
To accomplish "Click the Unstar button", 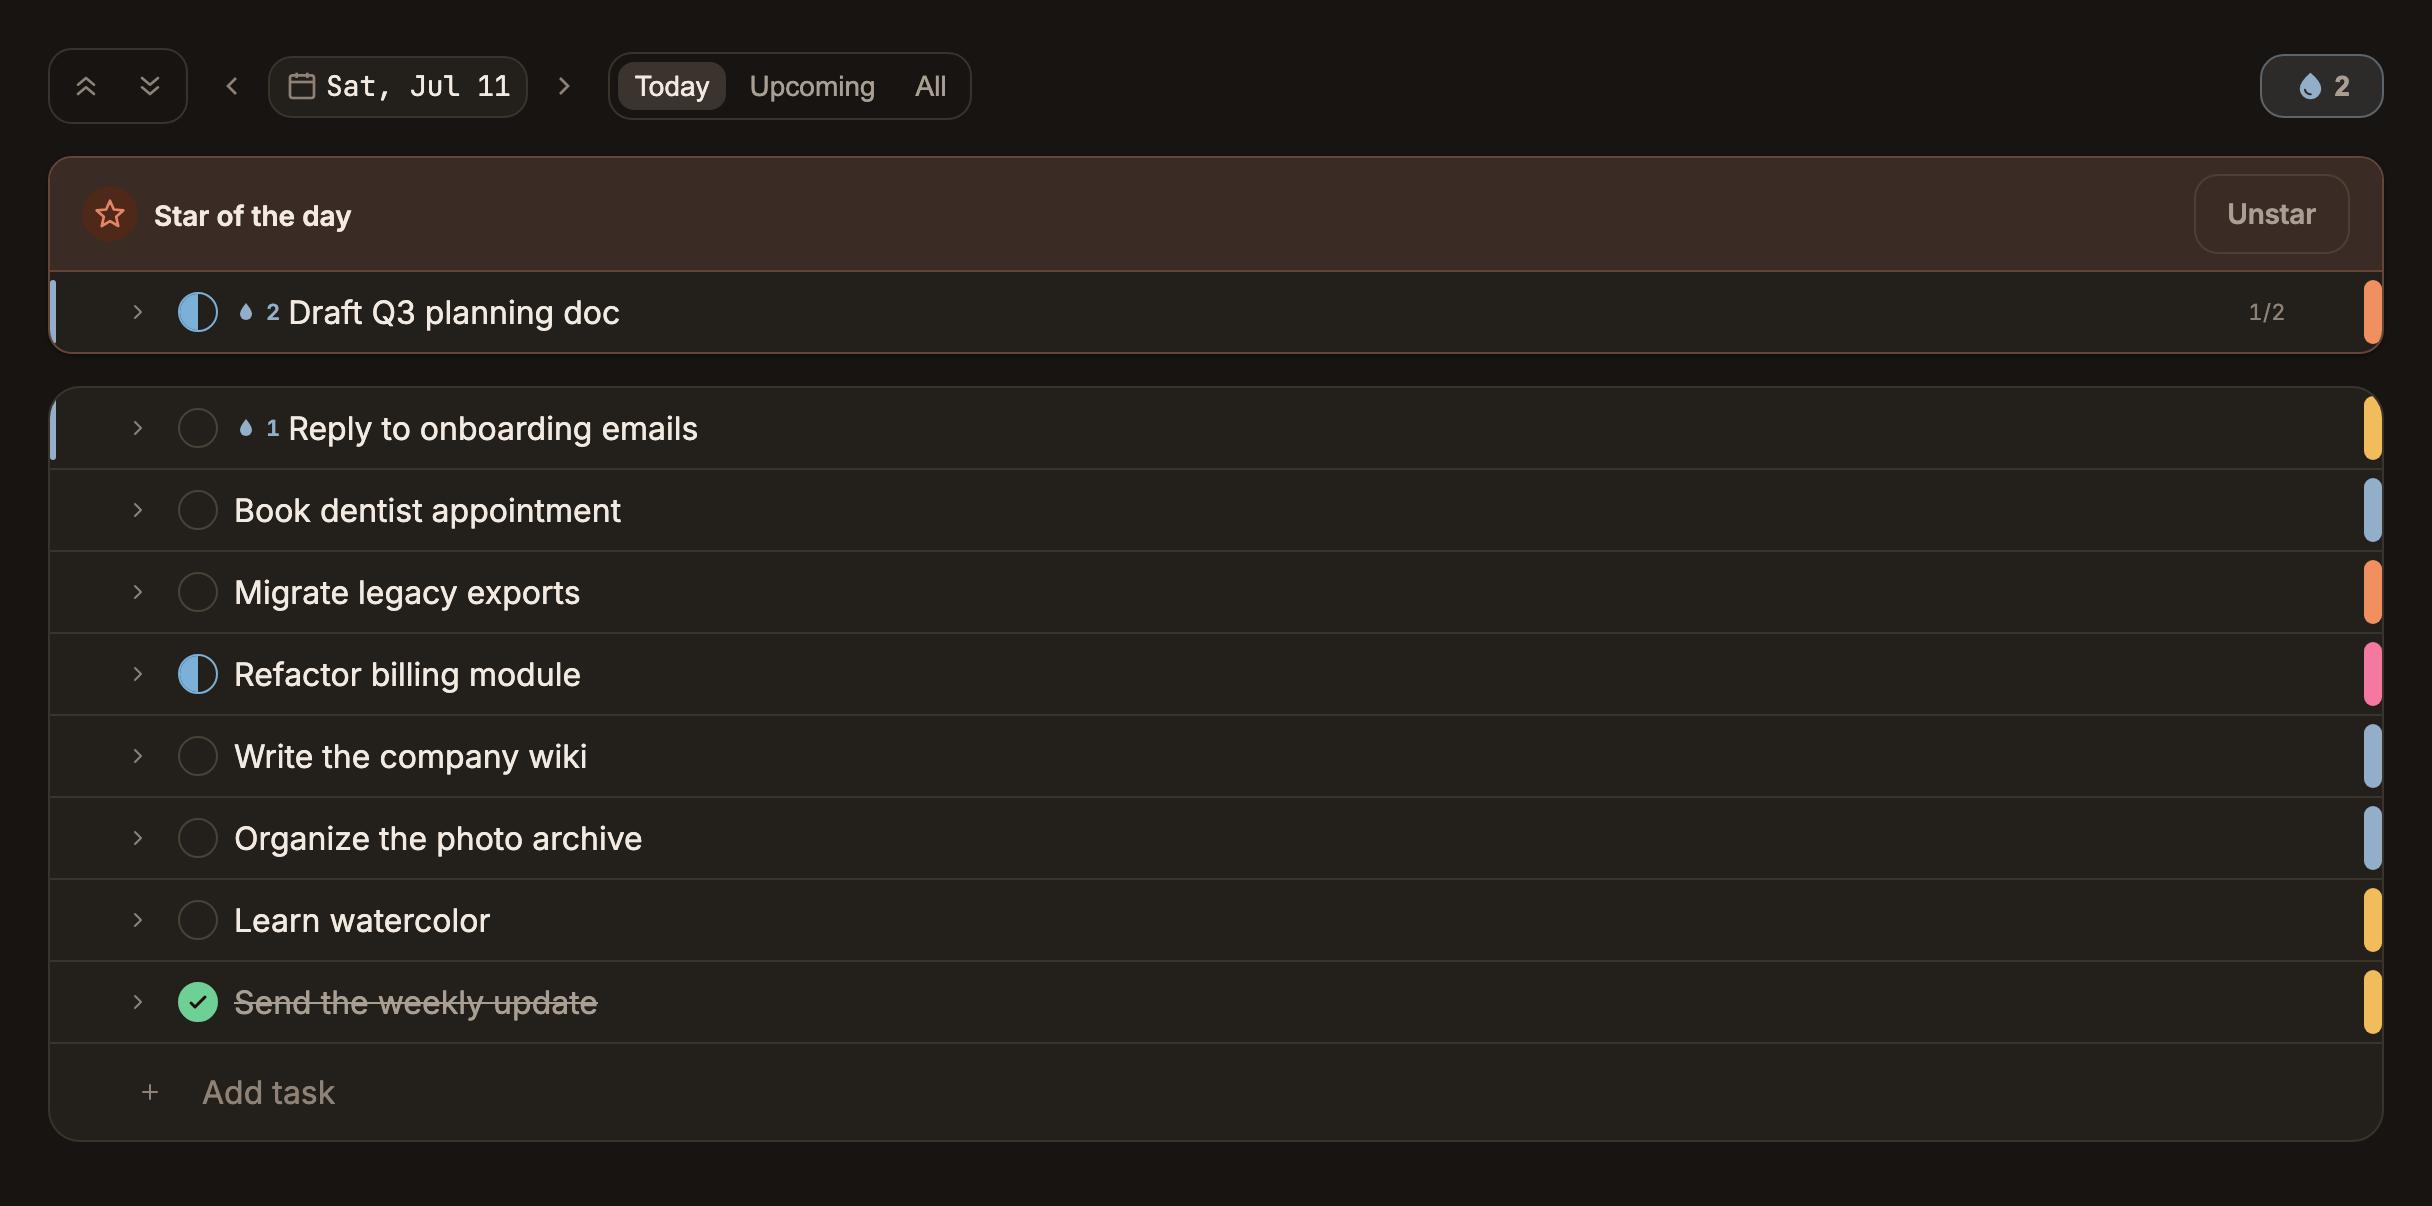I will click(2271, 214).
